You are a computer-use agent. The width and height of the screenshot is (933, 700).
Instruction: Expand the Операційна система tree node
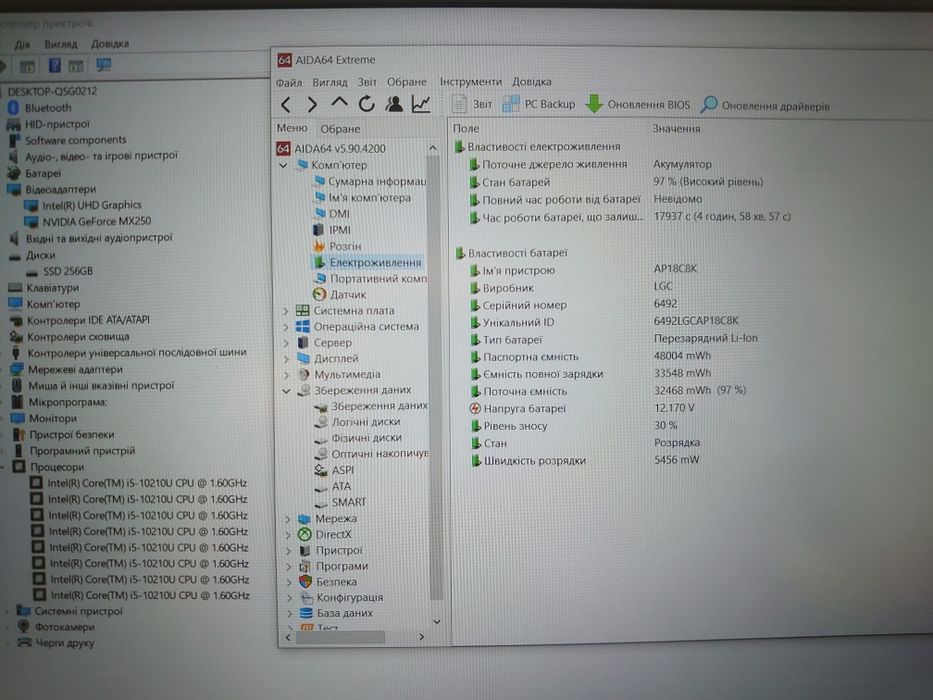(286, 327)
